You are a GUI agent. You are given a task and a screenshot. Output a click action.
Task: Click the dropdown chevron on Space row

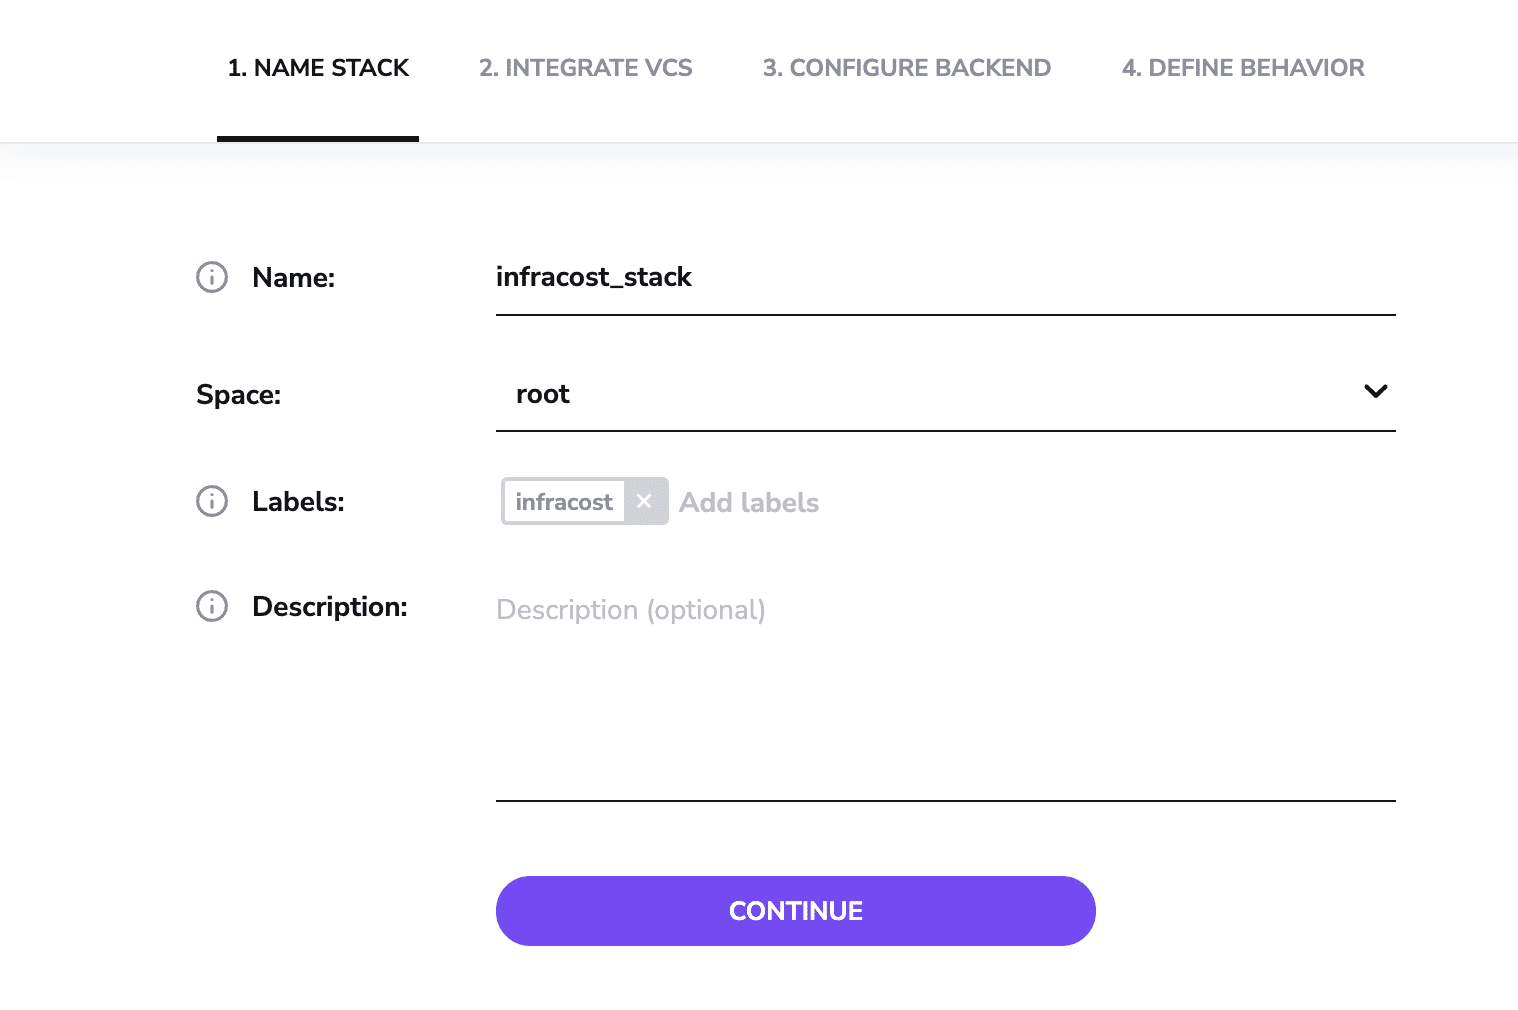pyautogui.click(x=1376, y=392)
